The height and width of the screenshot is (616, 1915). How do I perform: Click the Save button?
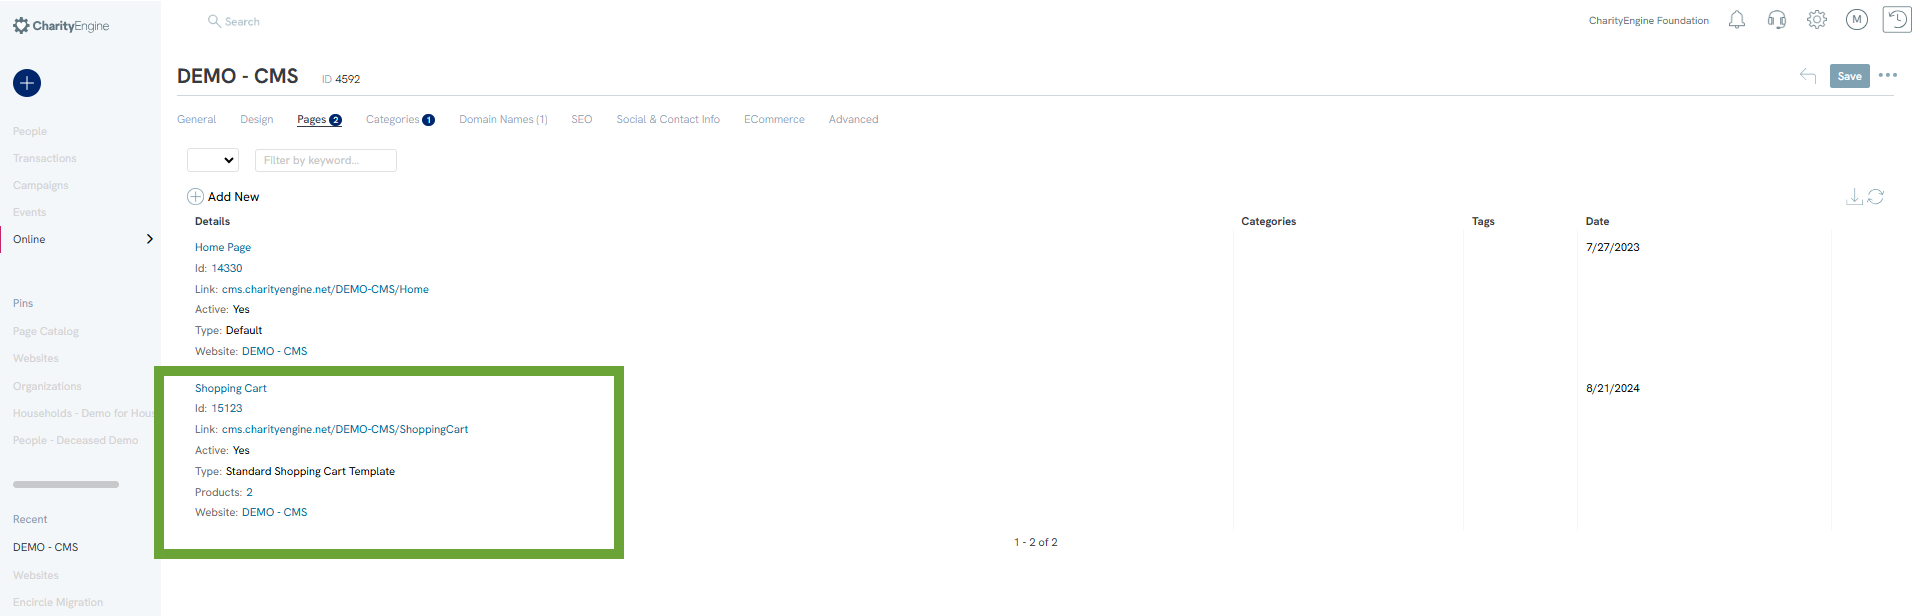(x=1849, y=76)
